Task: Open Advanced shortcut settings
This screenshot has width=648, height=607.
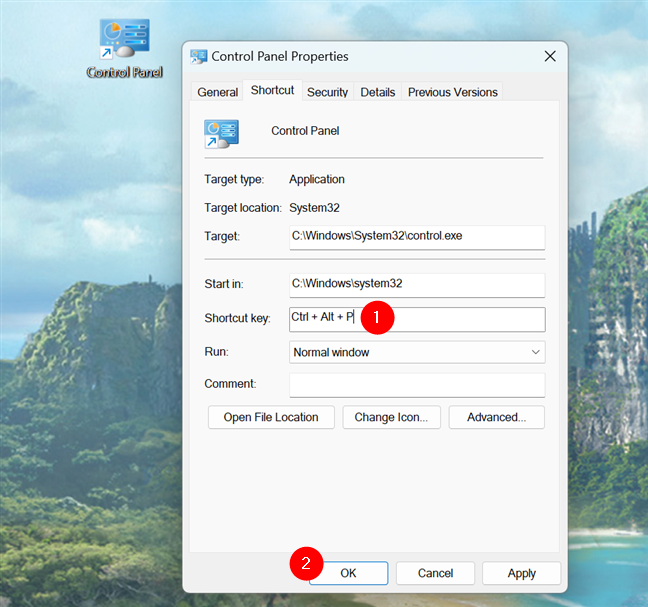Action: (496, 417)
